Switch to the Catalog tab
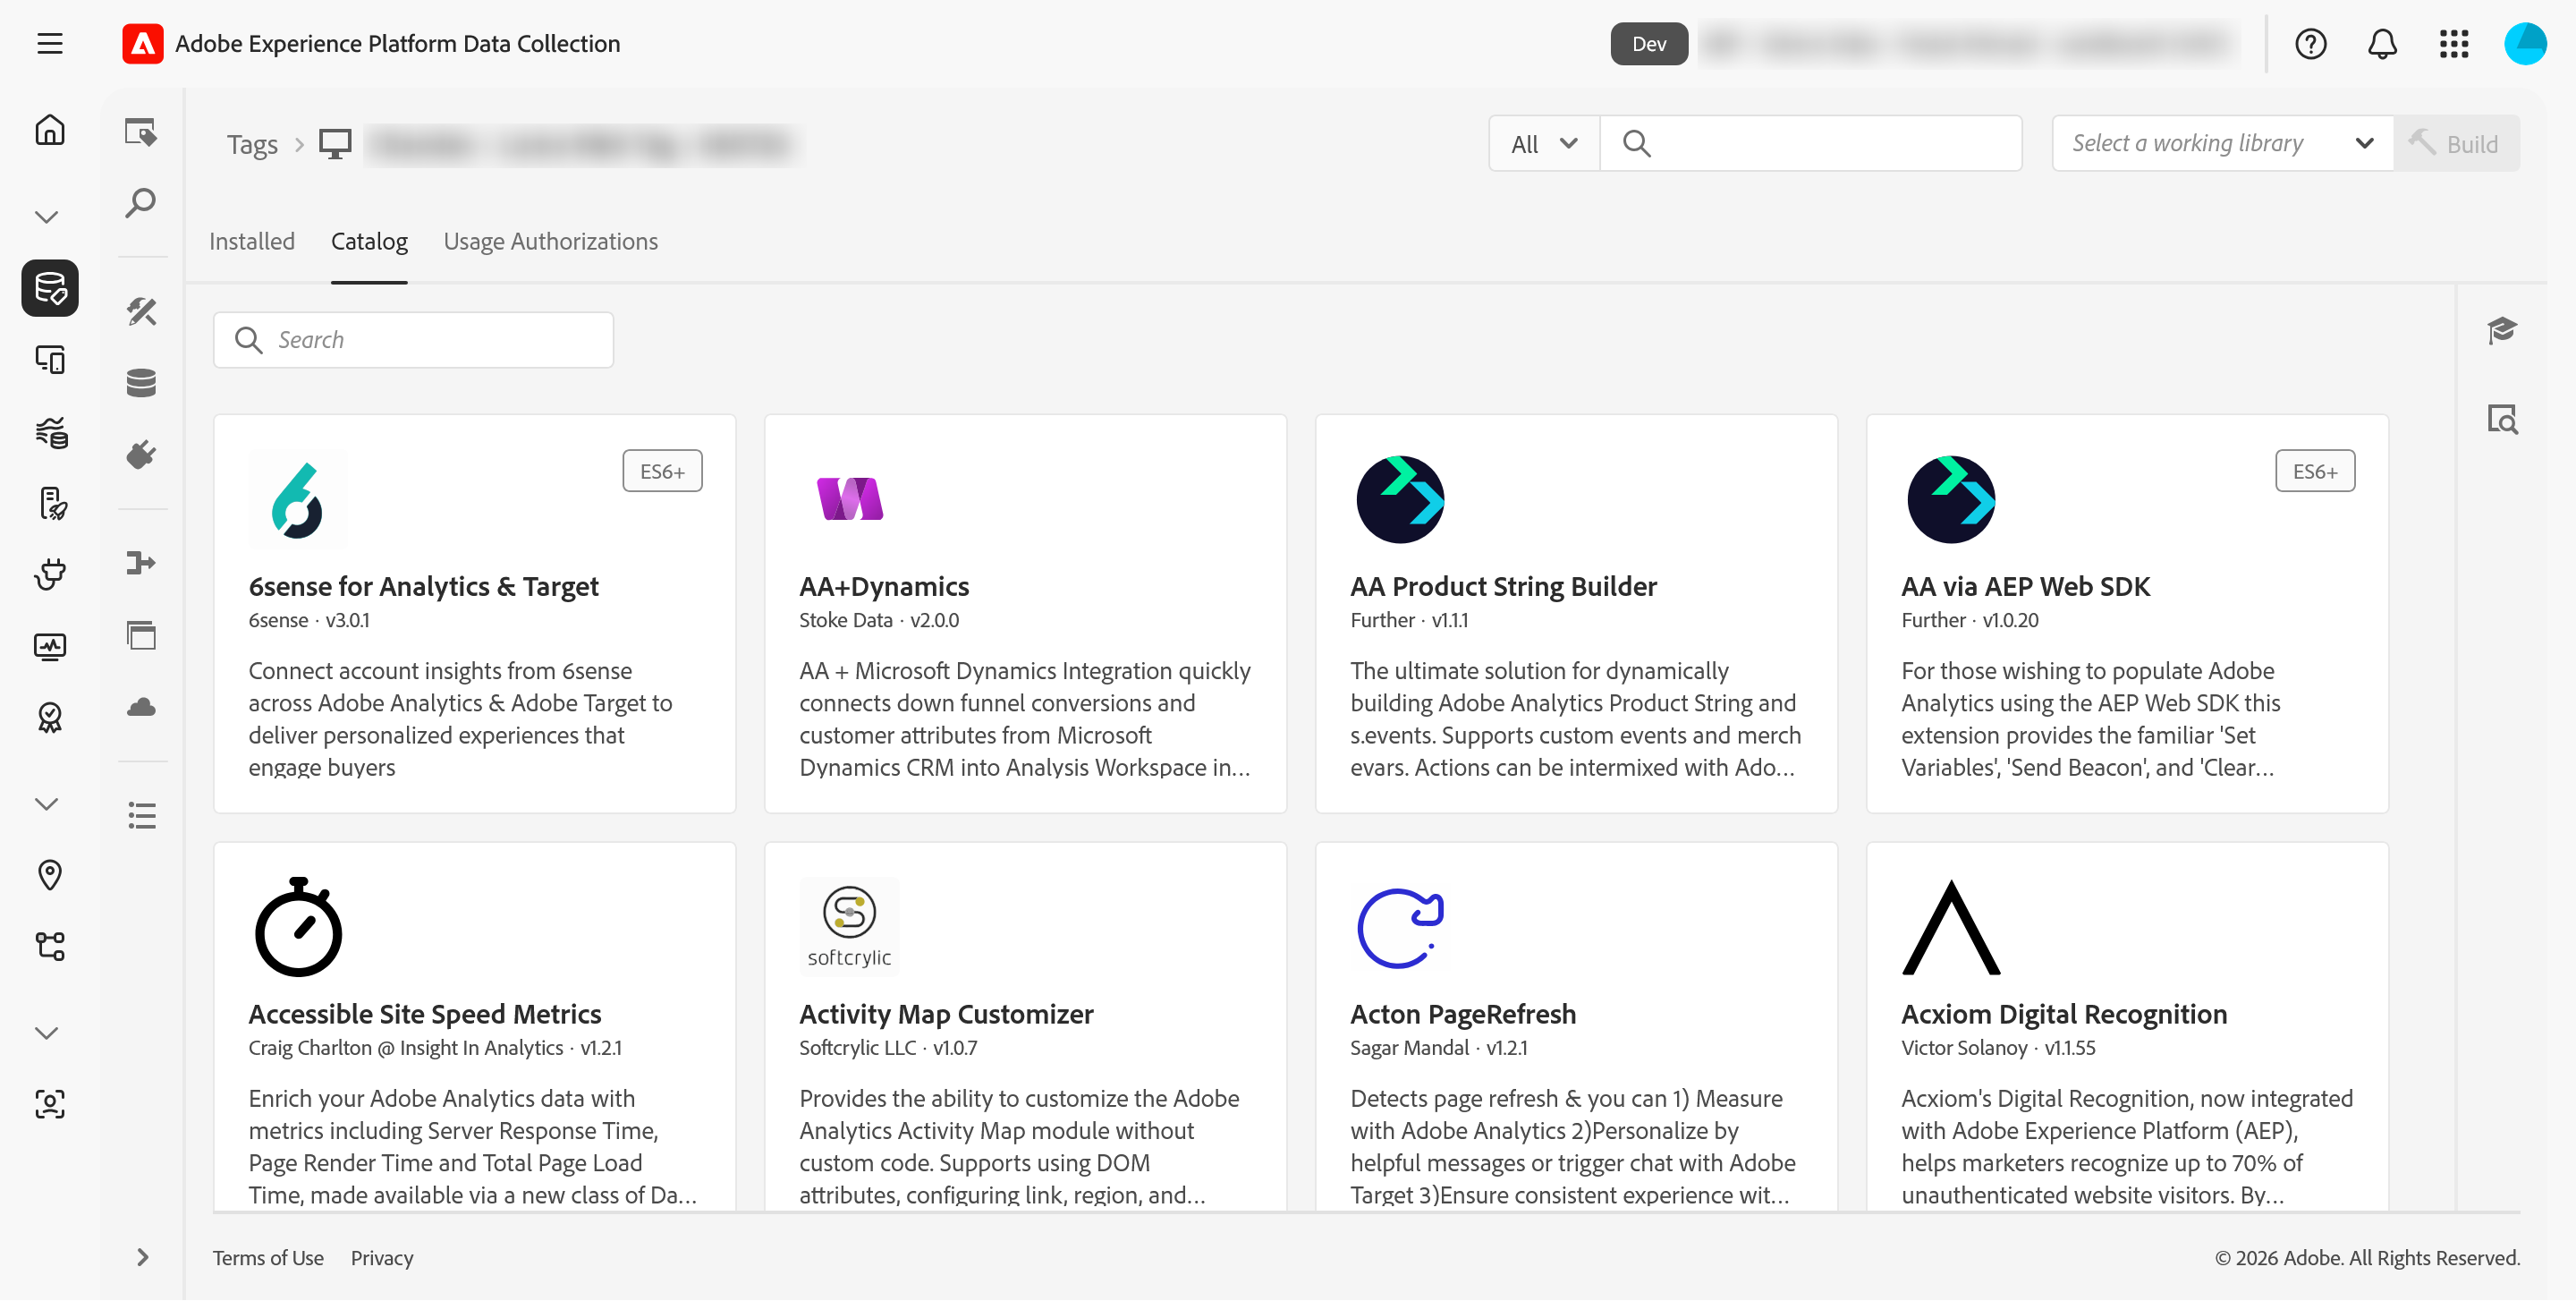2576x1301 pixels. [x=369, y=241]
